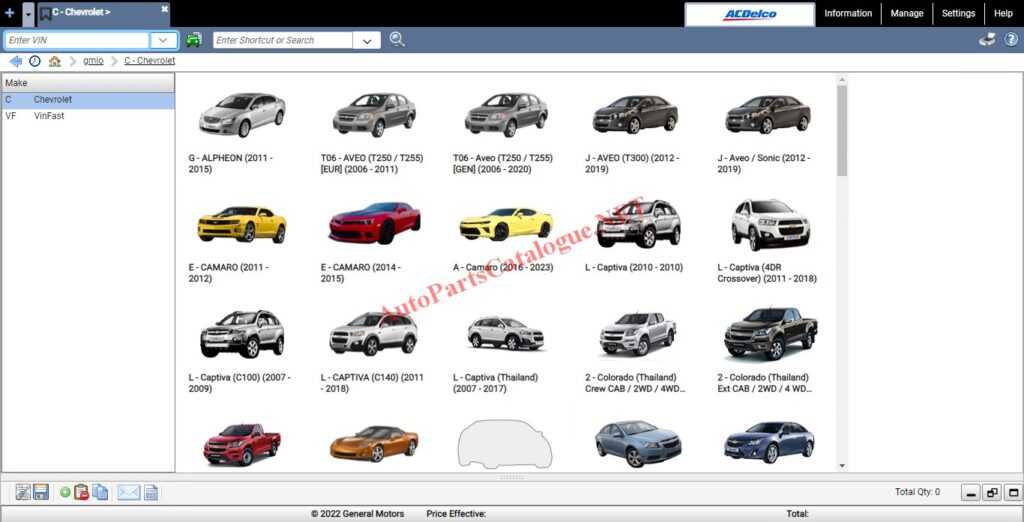
Task: Click the C - Chevrolet breadcrumb link
Action: coord(150,61)
